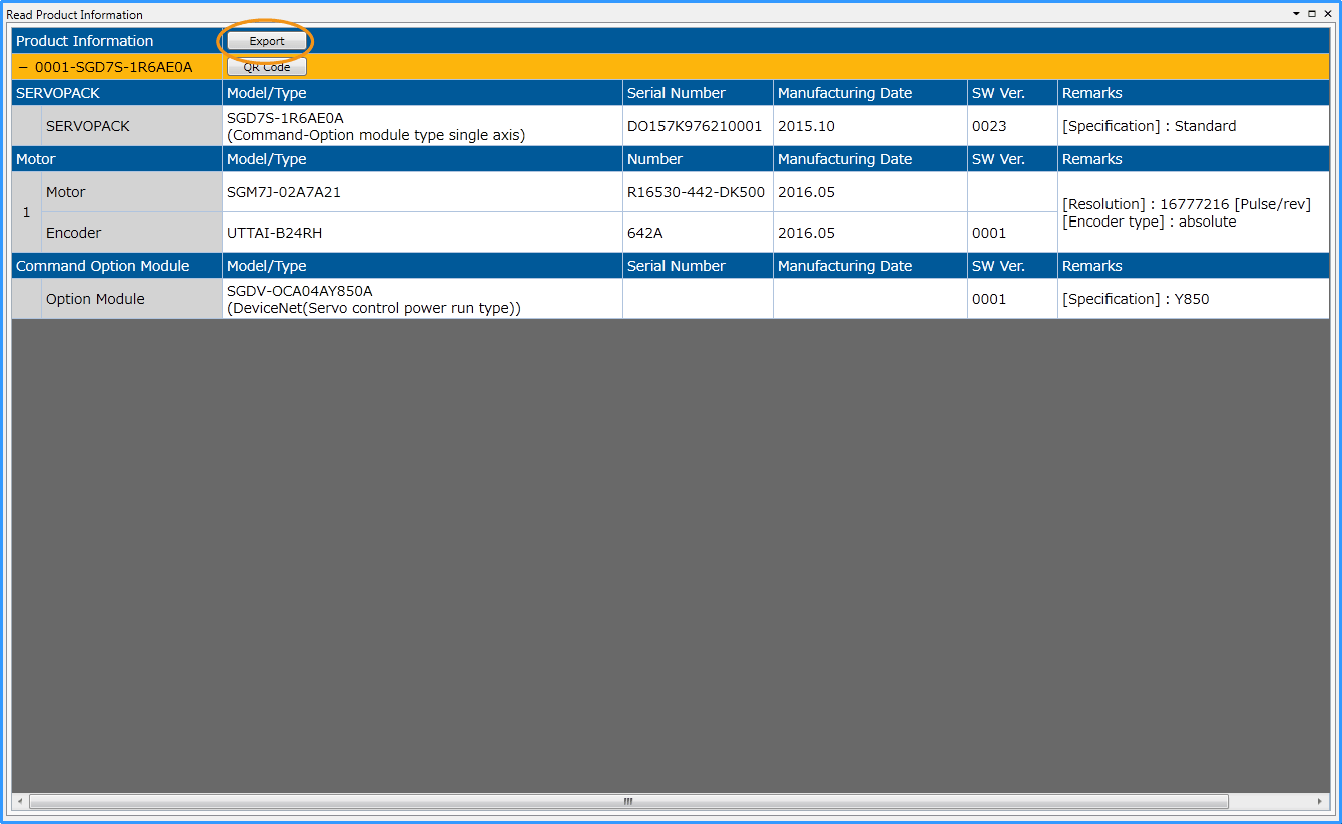Select serial number DO157K976210001
The width and height of the screenshot is (1342, 824).
point(694,126)
